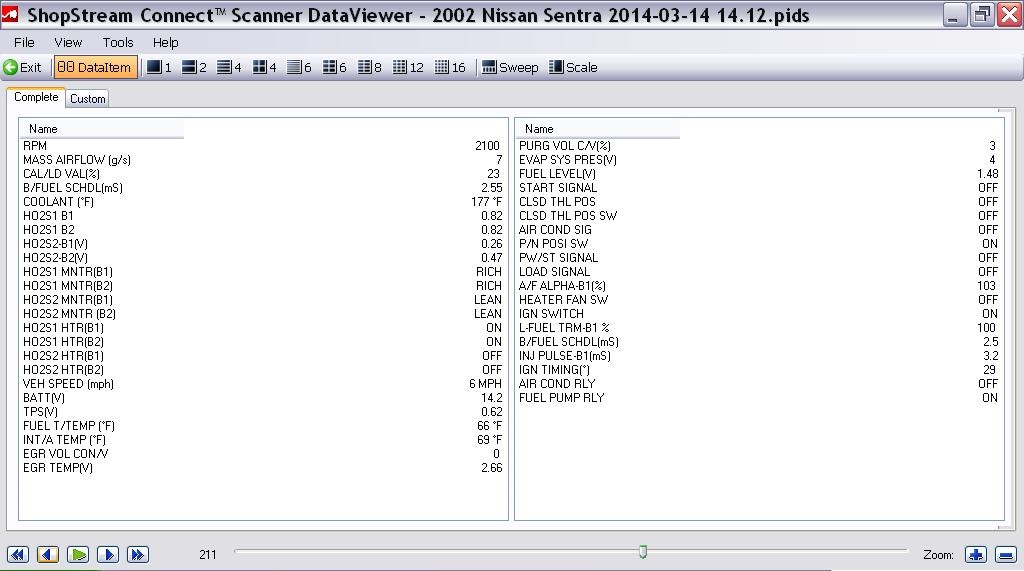1024x571 pixels.
Task: Select the INT/A TEMP (°F) row
Action: click(263, 440)
